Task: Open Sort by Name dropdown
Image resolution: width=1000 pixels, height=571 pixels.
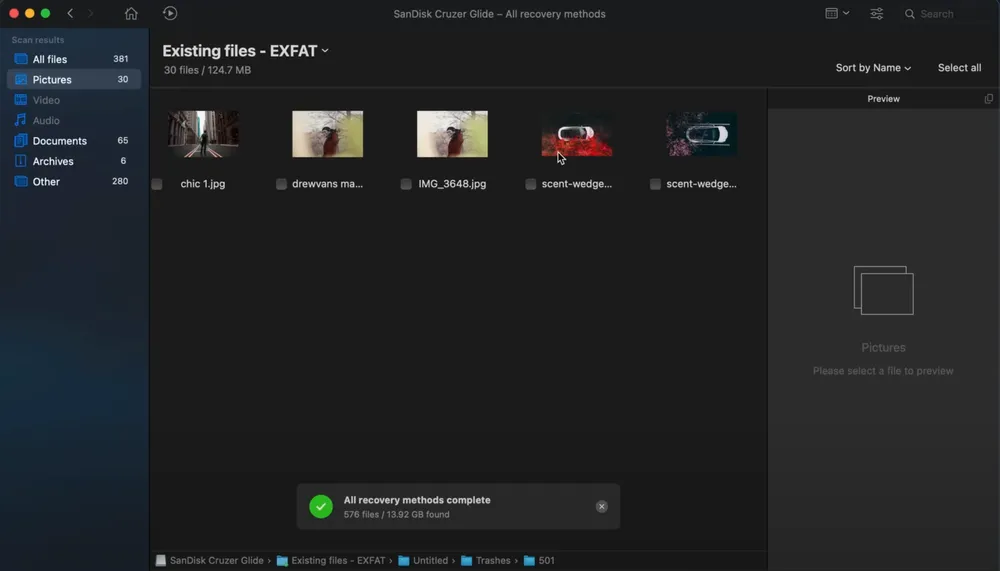Action: pos(873,68)
